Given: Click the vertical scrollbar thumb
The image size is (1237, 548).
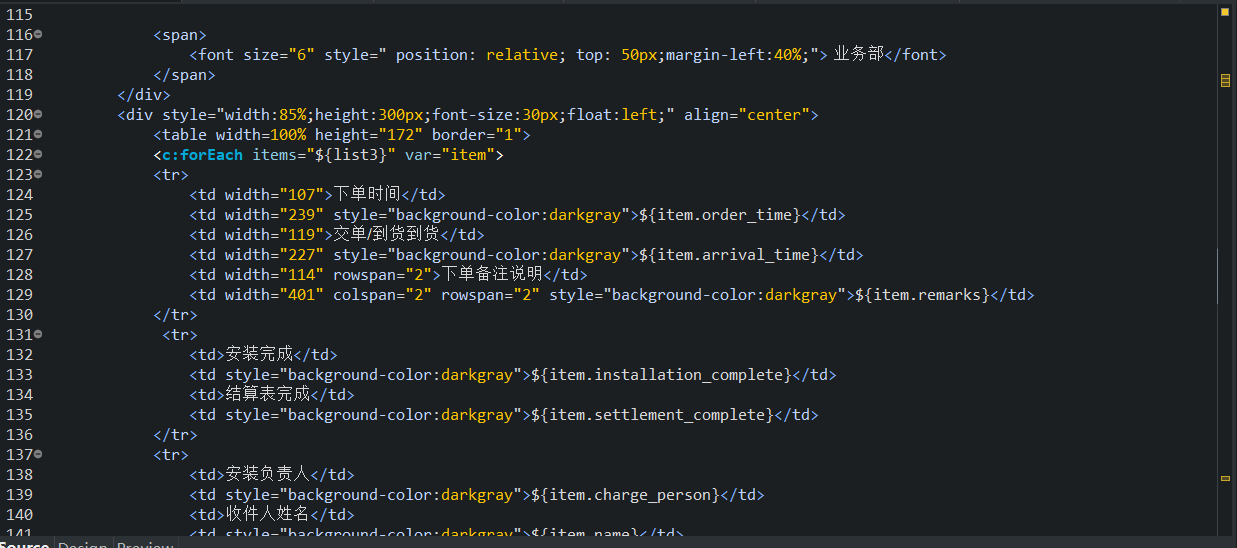Looking at the screenshot, I should [x=1217, y=275].
